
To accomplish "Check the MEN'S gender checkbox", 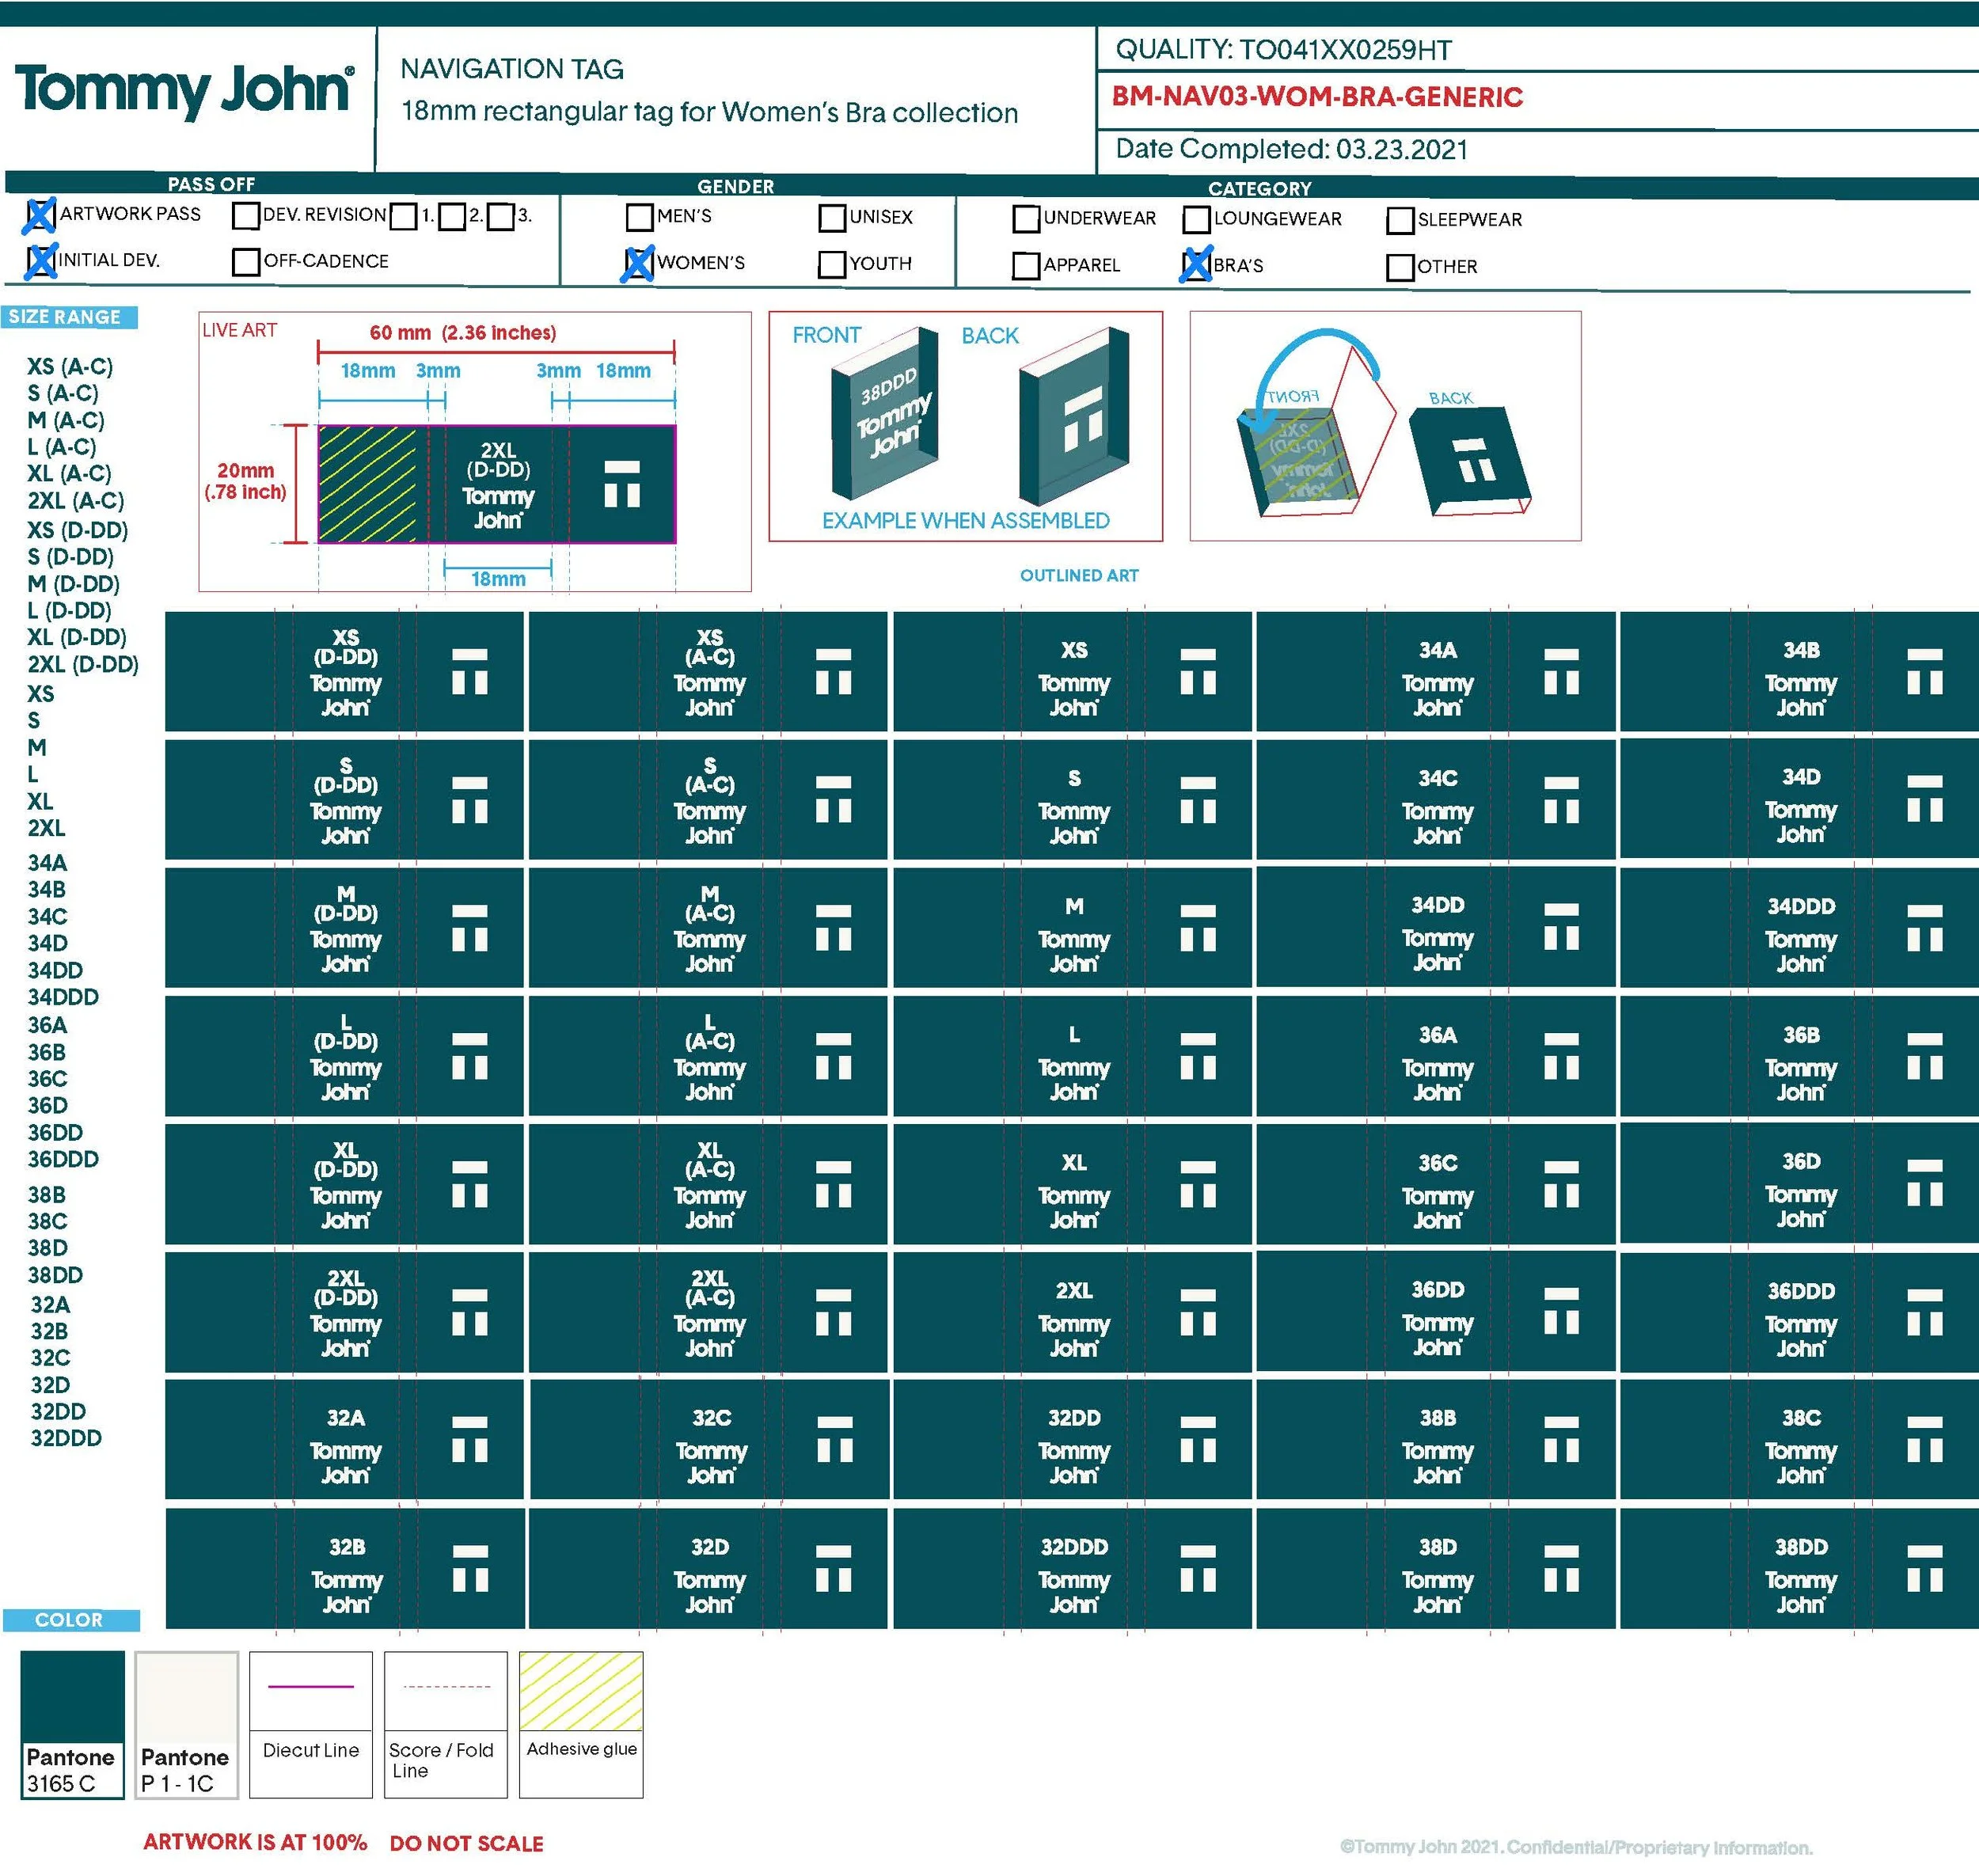I will coord(640,217).
